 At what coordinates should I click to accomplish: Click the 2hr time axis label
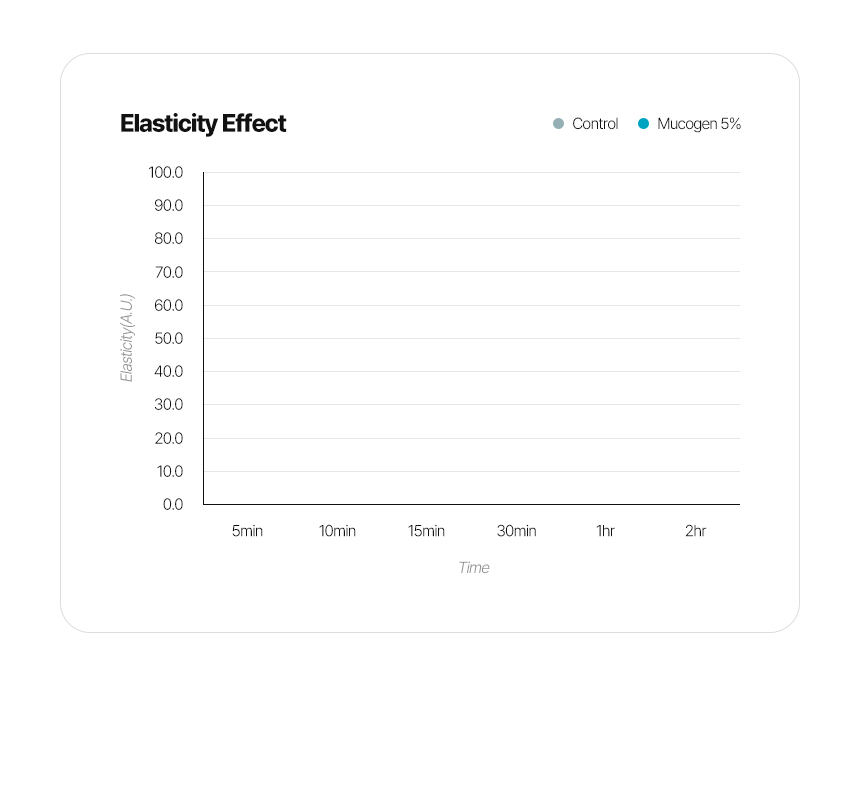pyautogui.click(x=695, y=531)
